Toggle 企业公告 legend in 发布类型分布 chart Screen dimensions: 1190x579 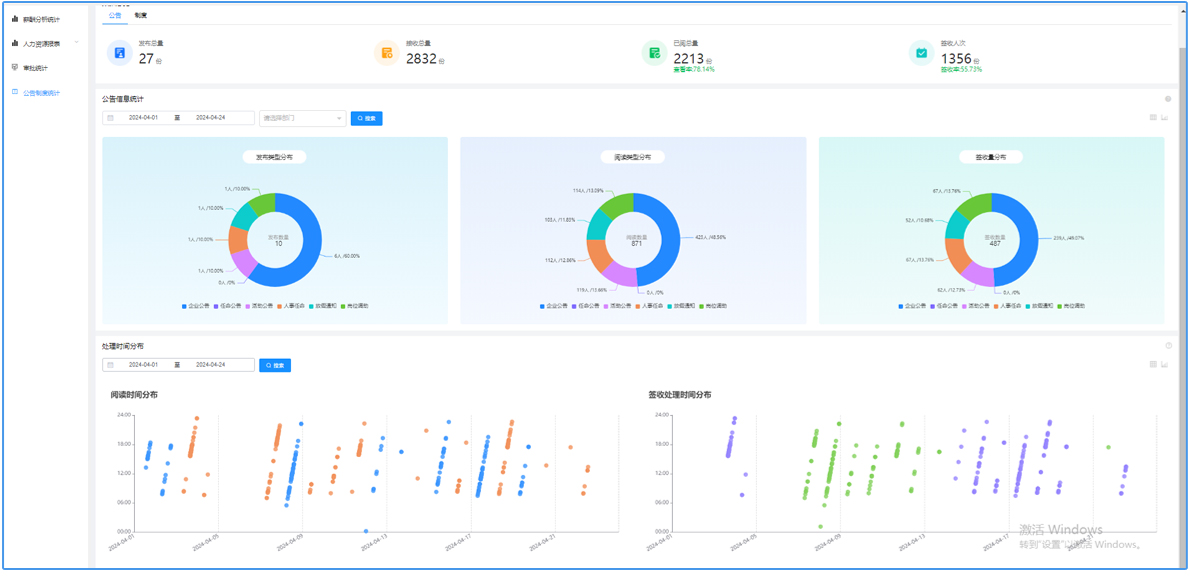[196, 306]
